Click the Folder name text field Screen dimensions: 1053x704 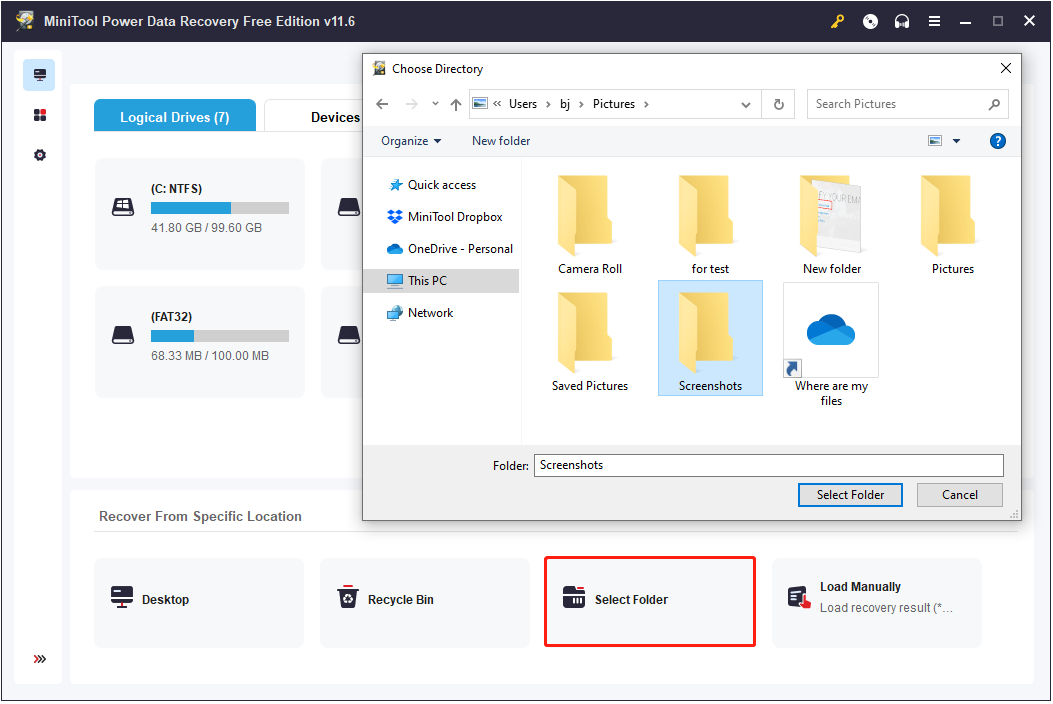tap(768, 466)
